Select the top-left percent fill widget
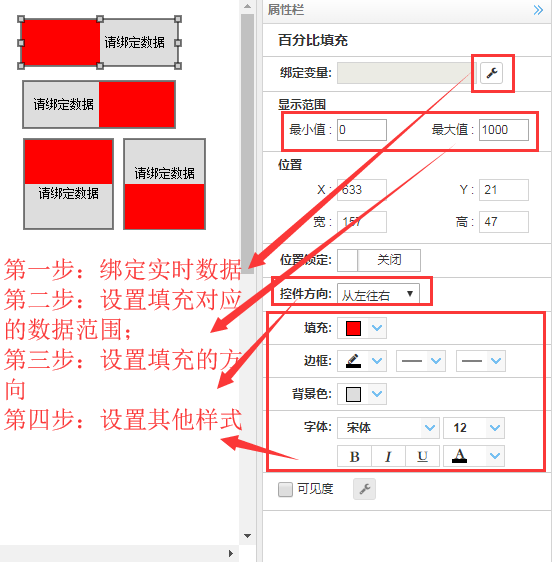 (100, 43)
